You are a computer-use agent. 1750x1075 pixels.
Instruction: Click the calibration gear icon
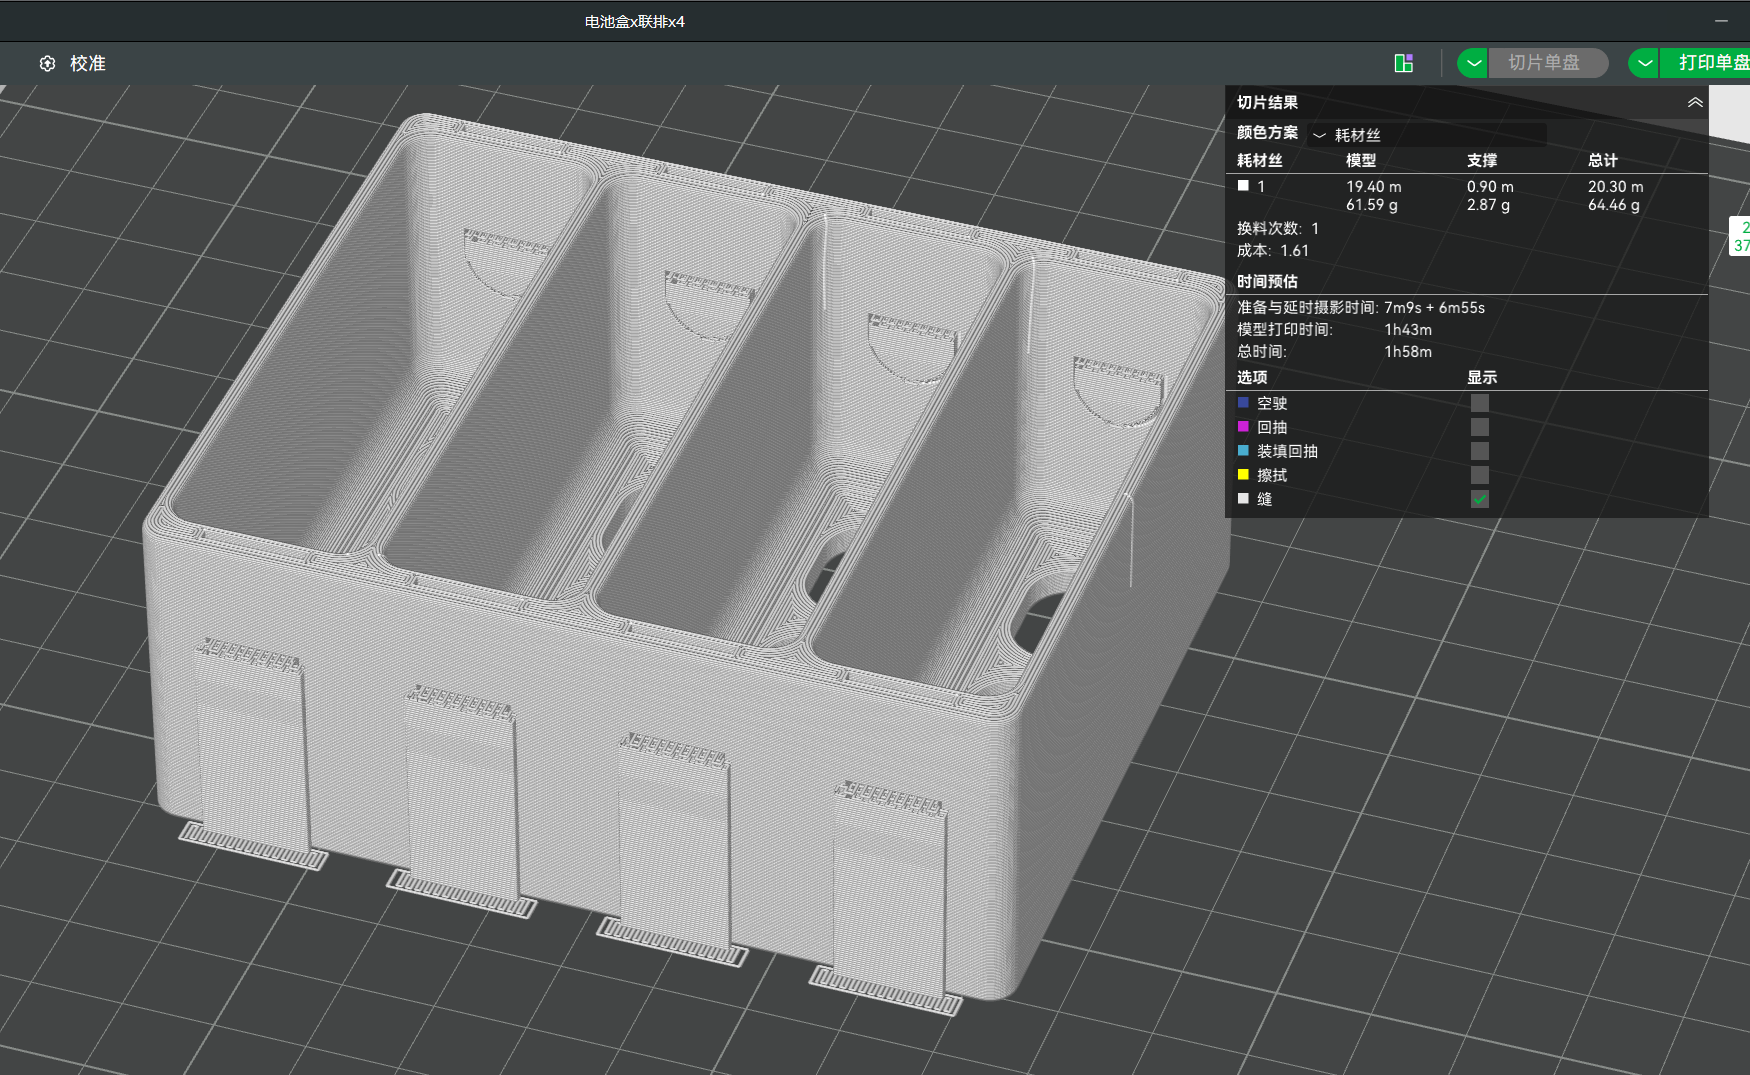[47, 63]
